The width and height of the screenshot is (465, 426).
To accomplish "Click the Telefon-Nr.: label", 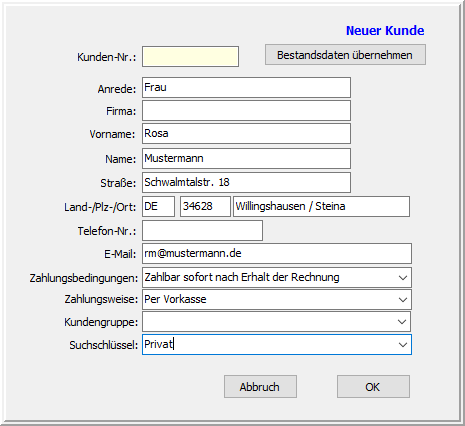I will 107,231.
